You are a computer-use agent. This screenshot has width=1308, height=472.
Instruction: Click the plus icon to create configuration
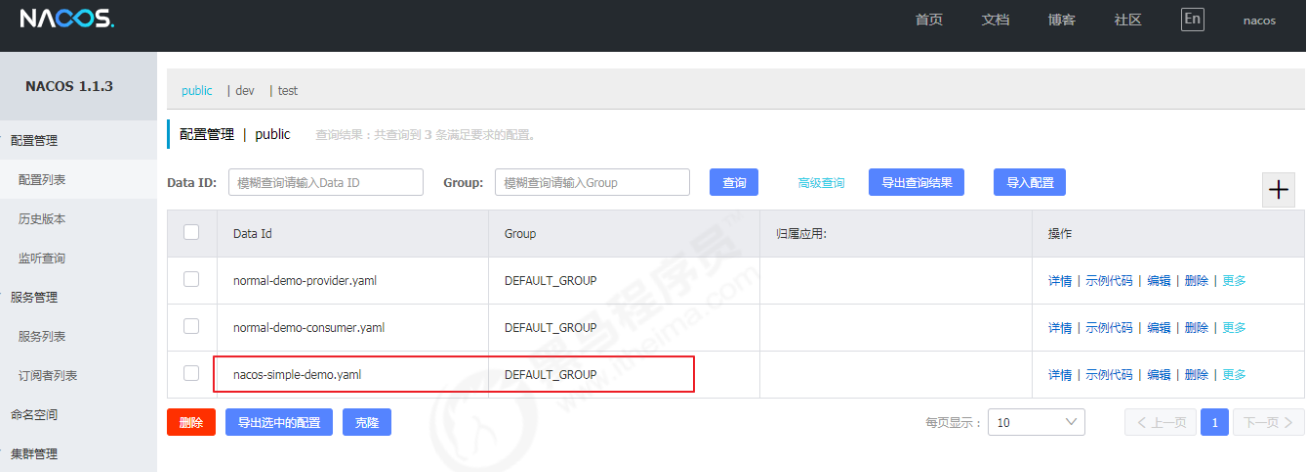(x=1278, y=190)
